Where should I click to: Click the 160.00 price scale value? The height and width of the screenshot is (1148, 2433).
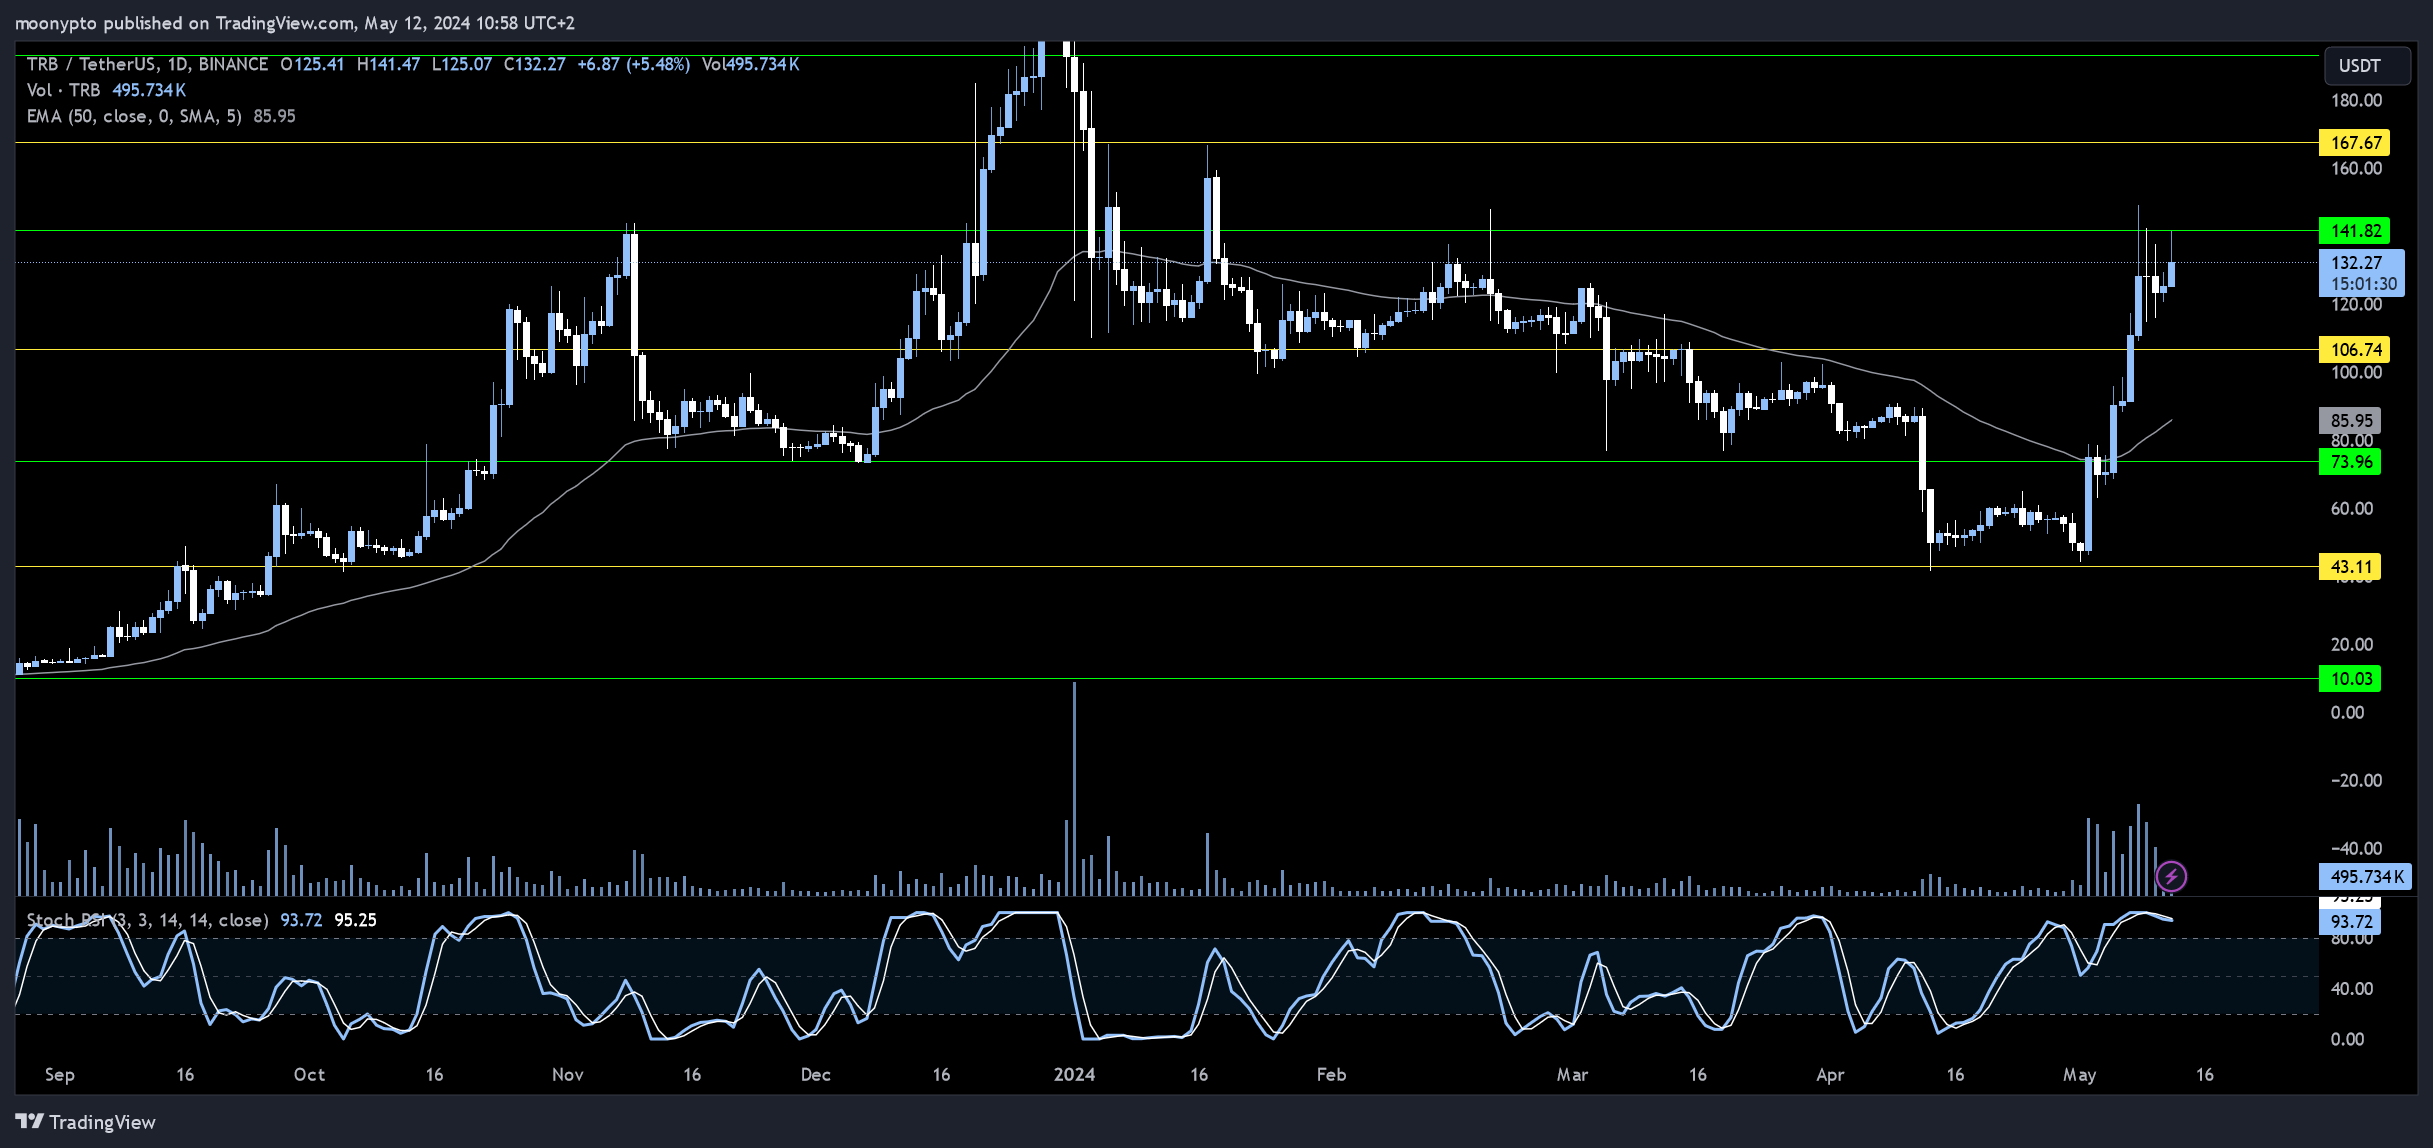point(2356,169)
